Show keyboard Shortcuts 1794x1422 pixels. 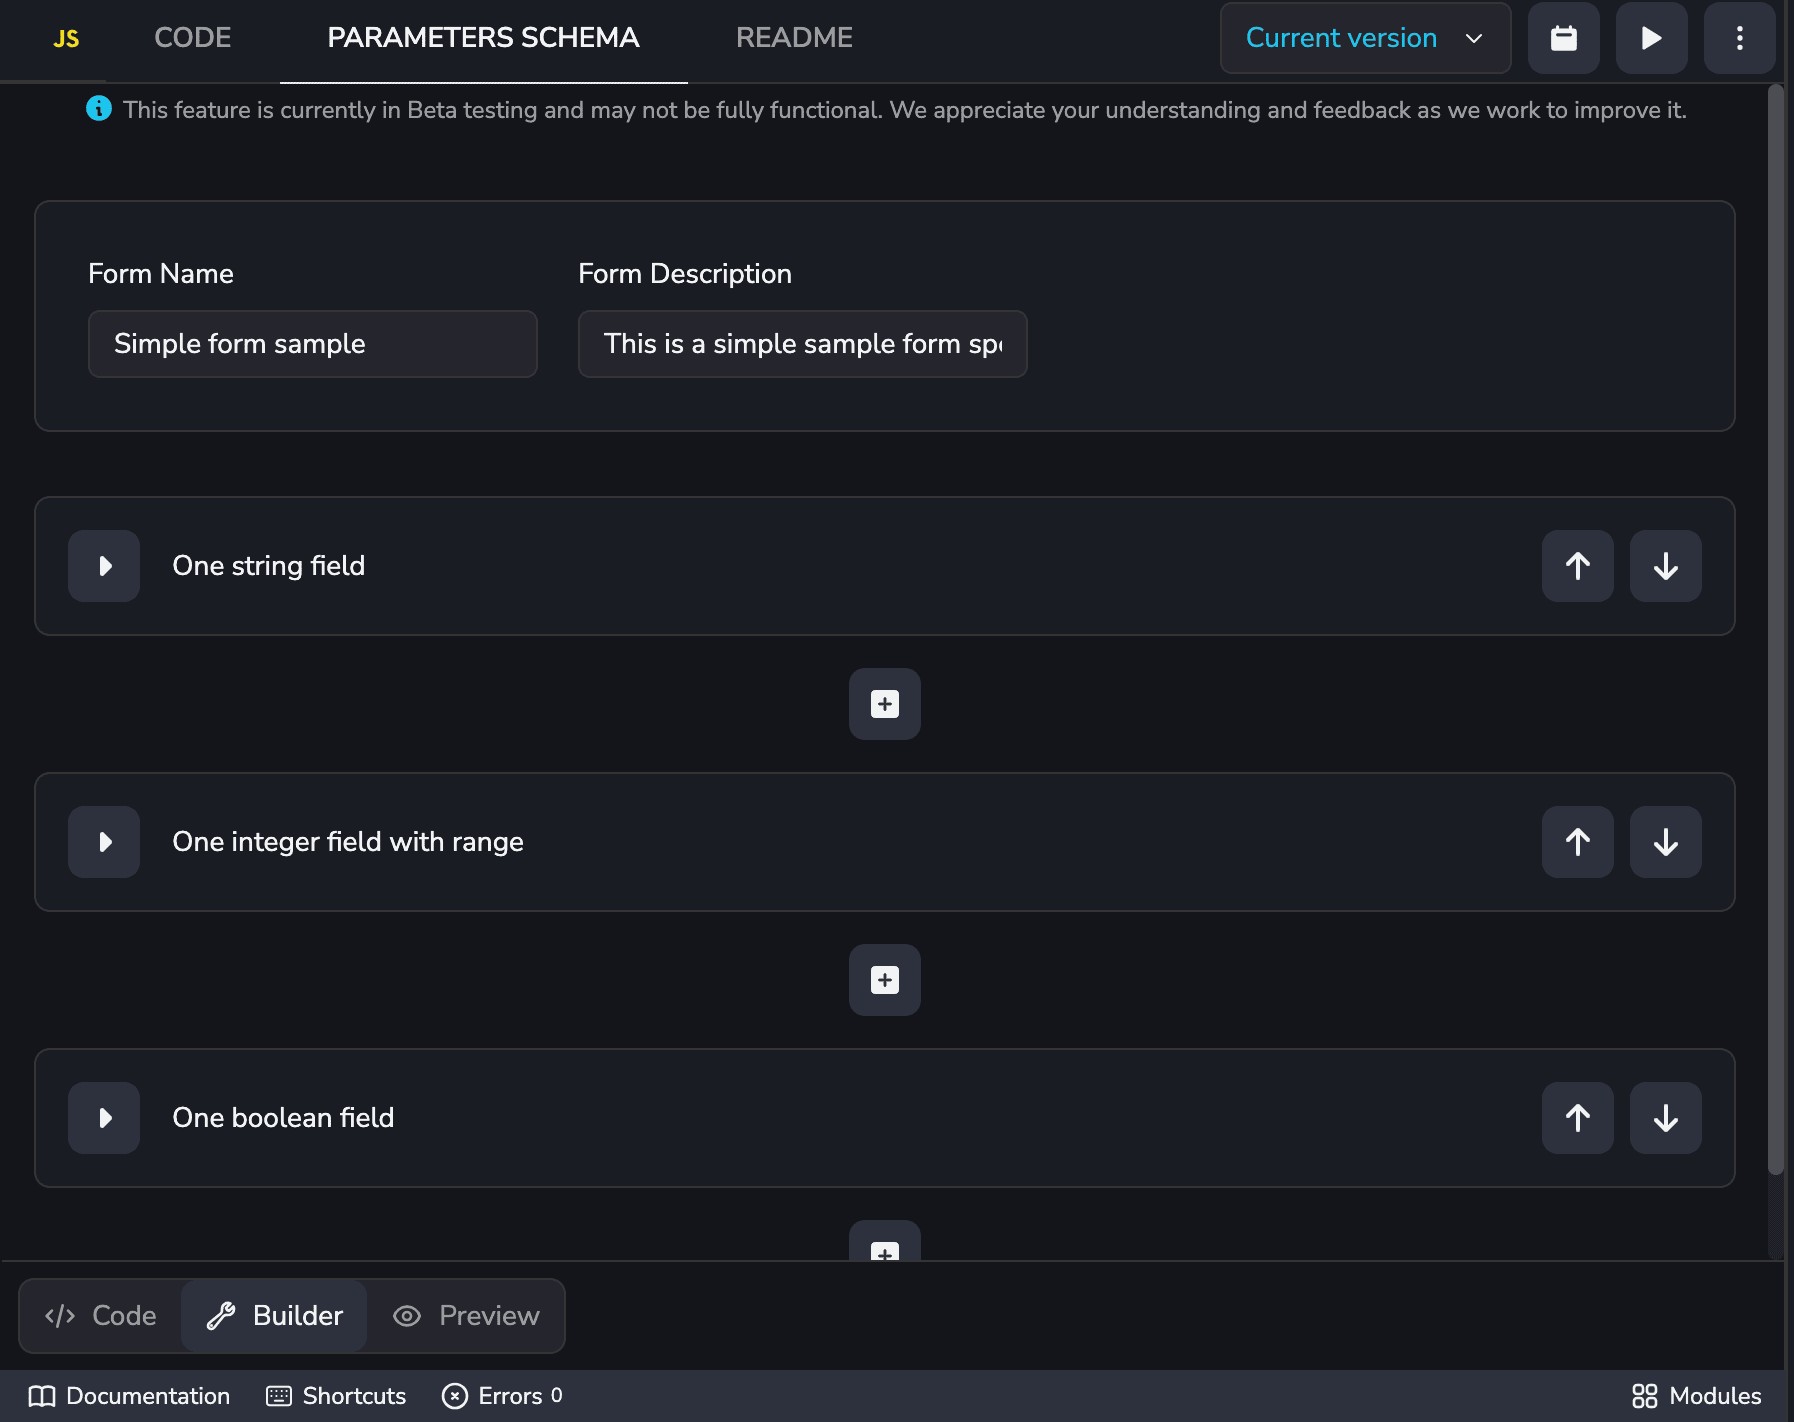336,1396
